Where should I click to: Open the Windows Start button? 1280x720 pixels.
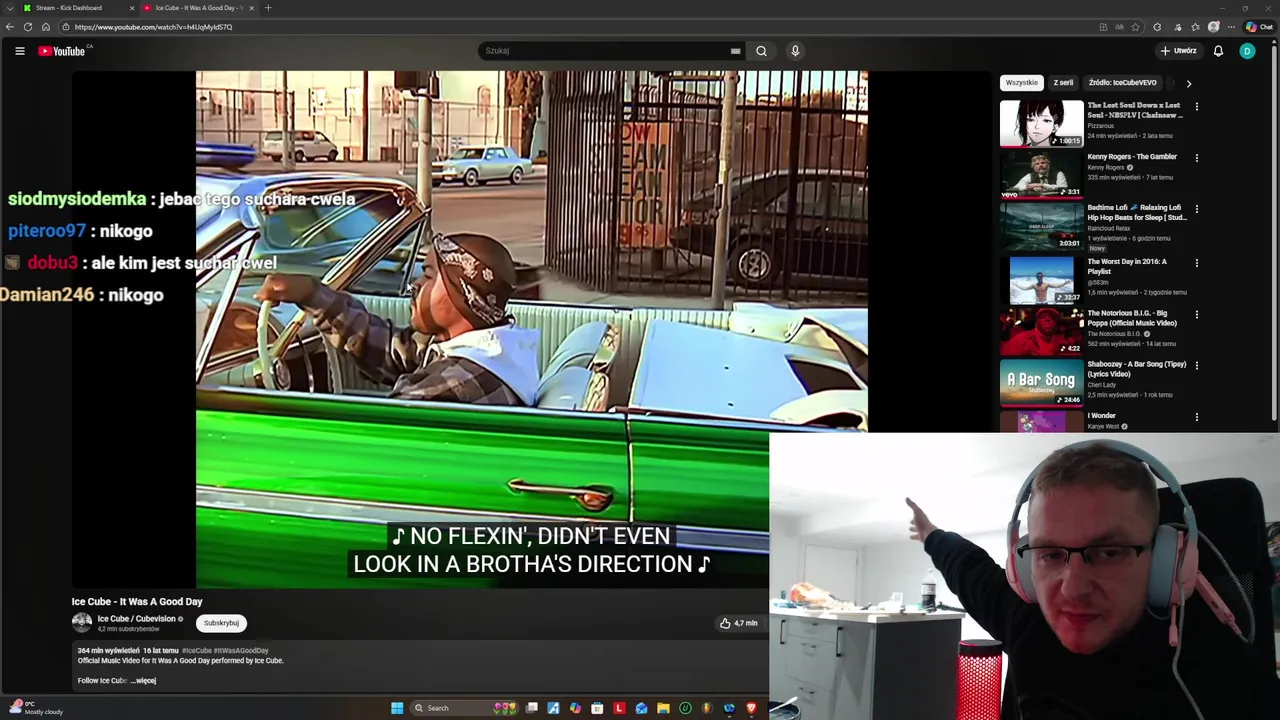[x=397, y=708]
